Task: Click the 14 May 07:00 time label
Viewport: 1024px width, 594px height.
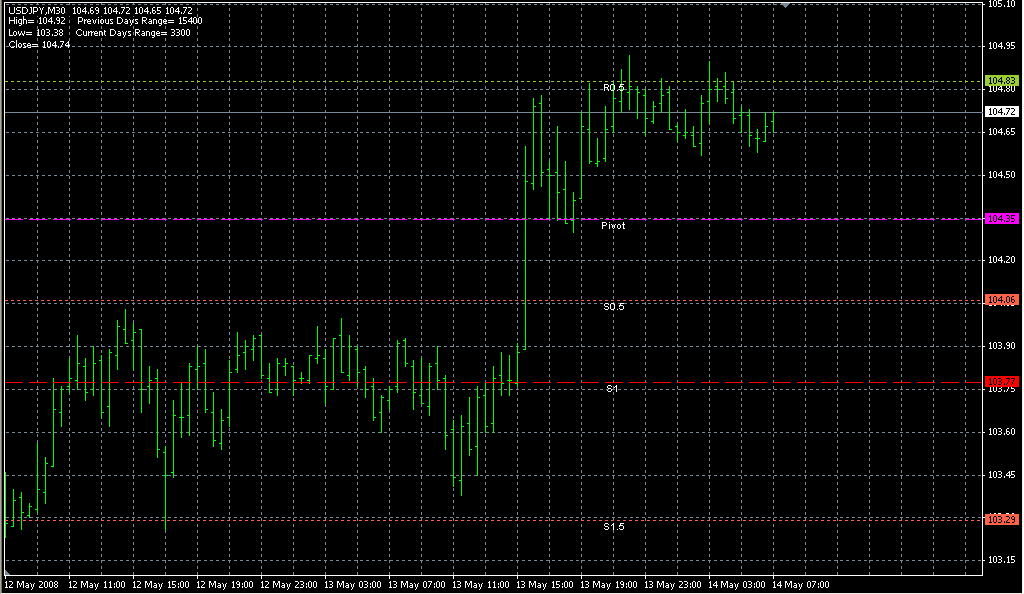Action: click(x=801, y=584)
